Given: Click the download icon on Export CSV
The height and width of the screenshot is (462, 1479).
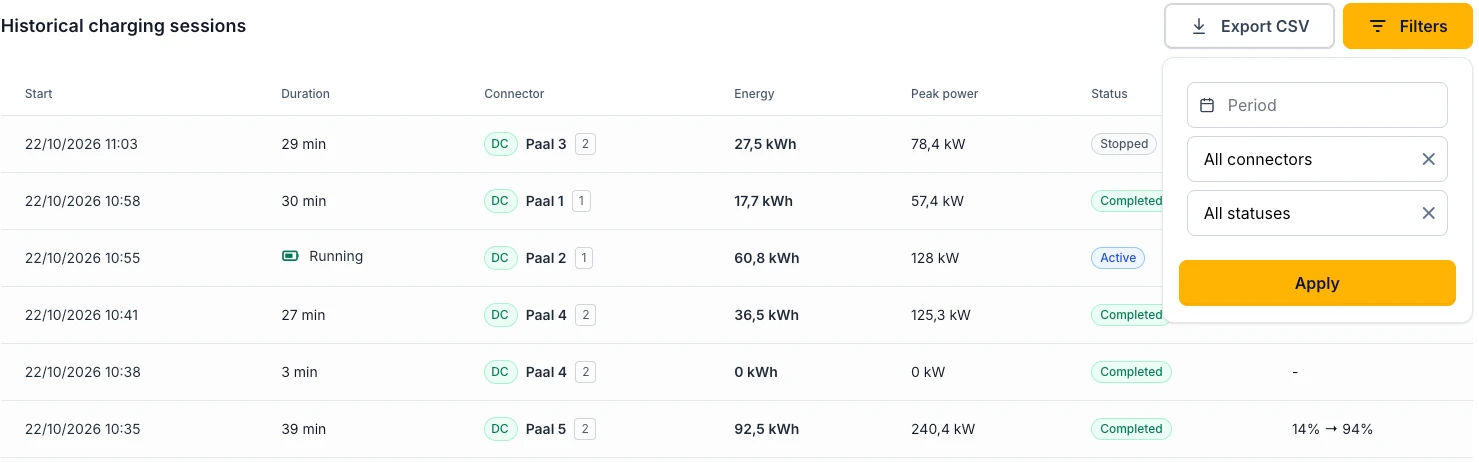Looking at the screenshot, I should click(1199, 27).
